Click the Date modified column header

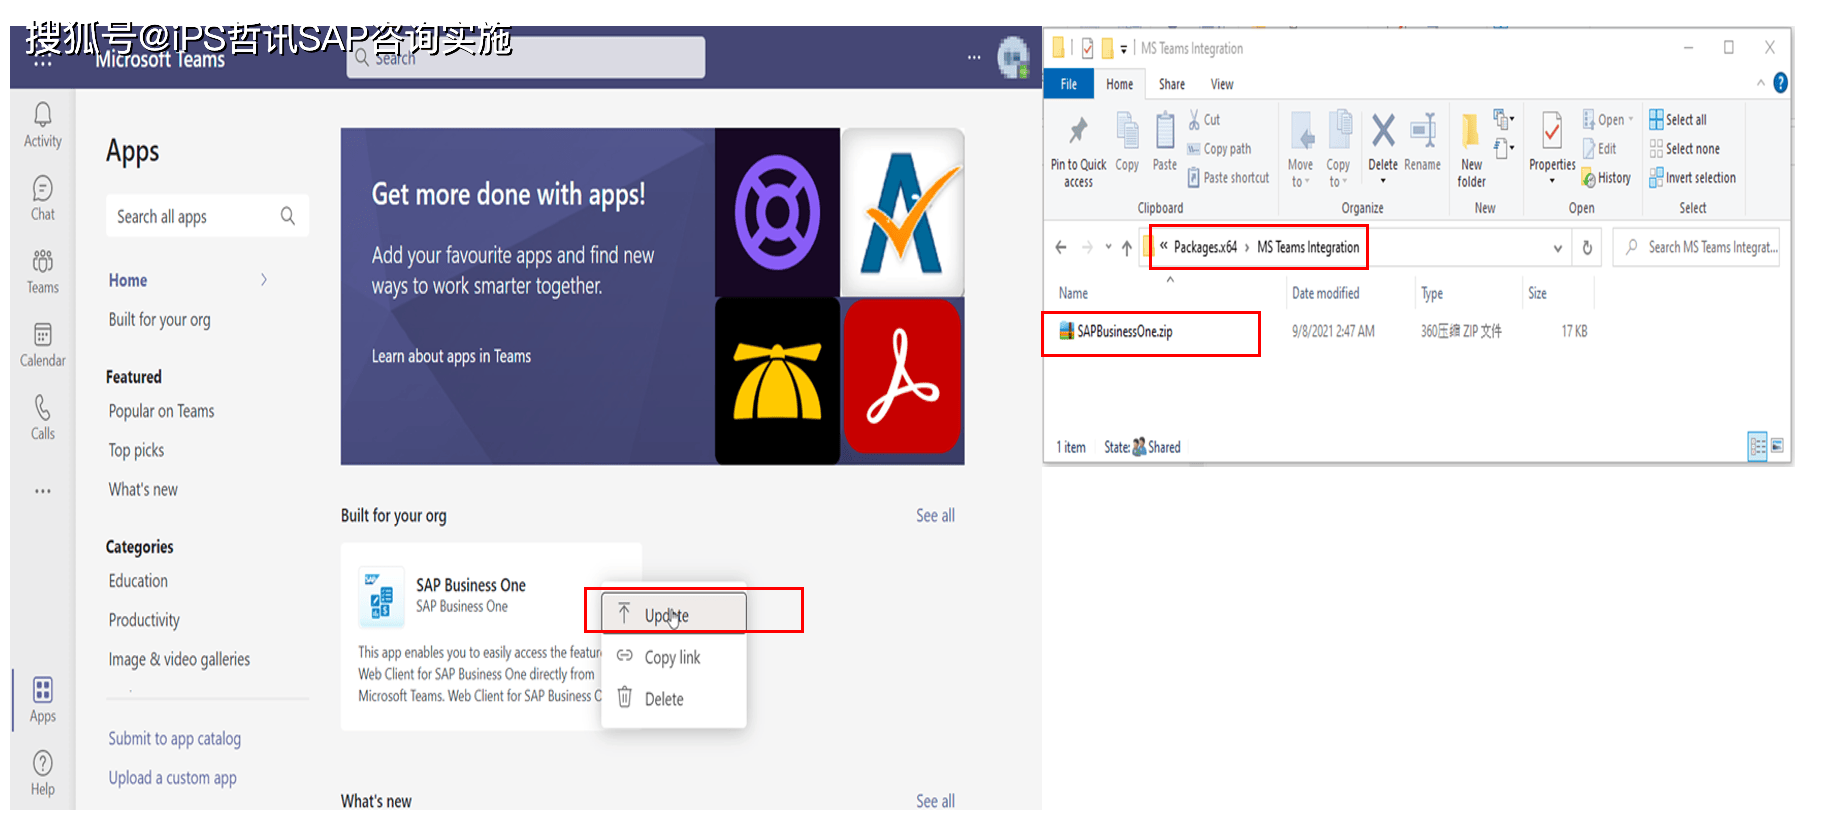point(1325,293)
